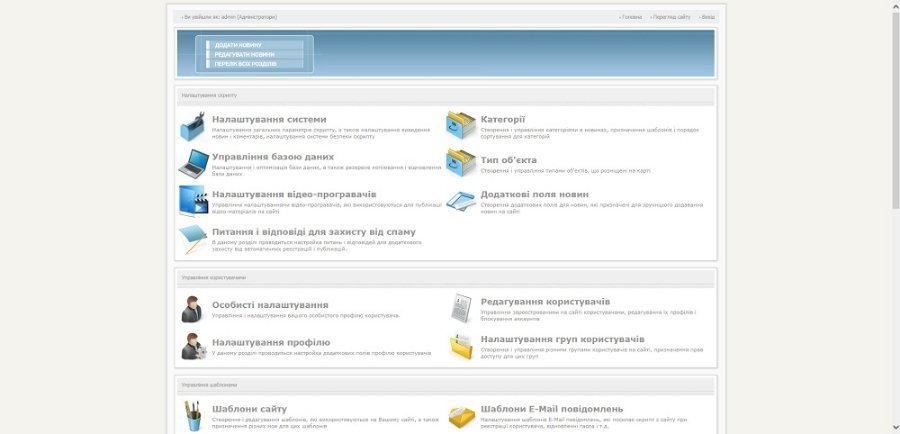
Task: Open the Налаштування профілю heading link
Action: pyautogui.click(x=263, y=342)
